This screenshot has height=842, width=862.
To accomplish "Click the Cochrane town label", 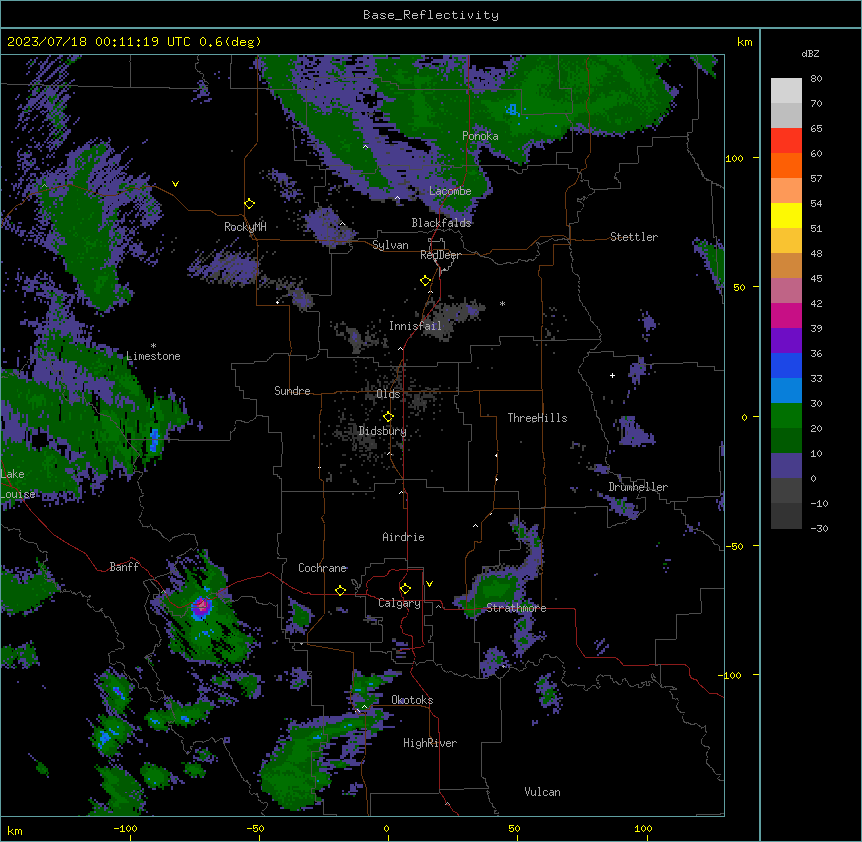I will coord(323,568).
